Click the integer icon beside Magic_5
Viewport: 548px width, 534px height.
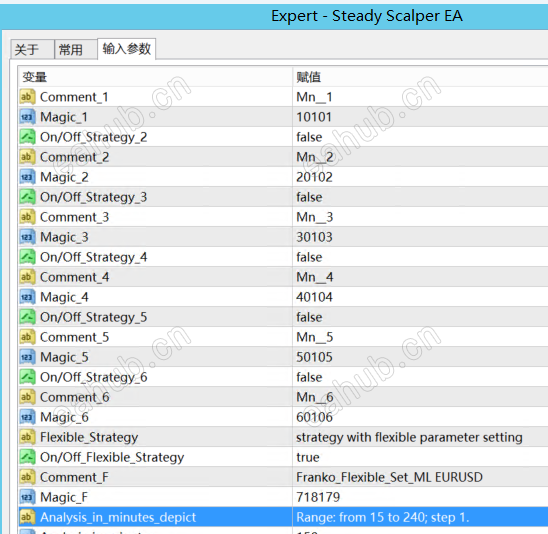click(x=27, y=357)
